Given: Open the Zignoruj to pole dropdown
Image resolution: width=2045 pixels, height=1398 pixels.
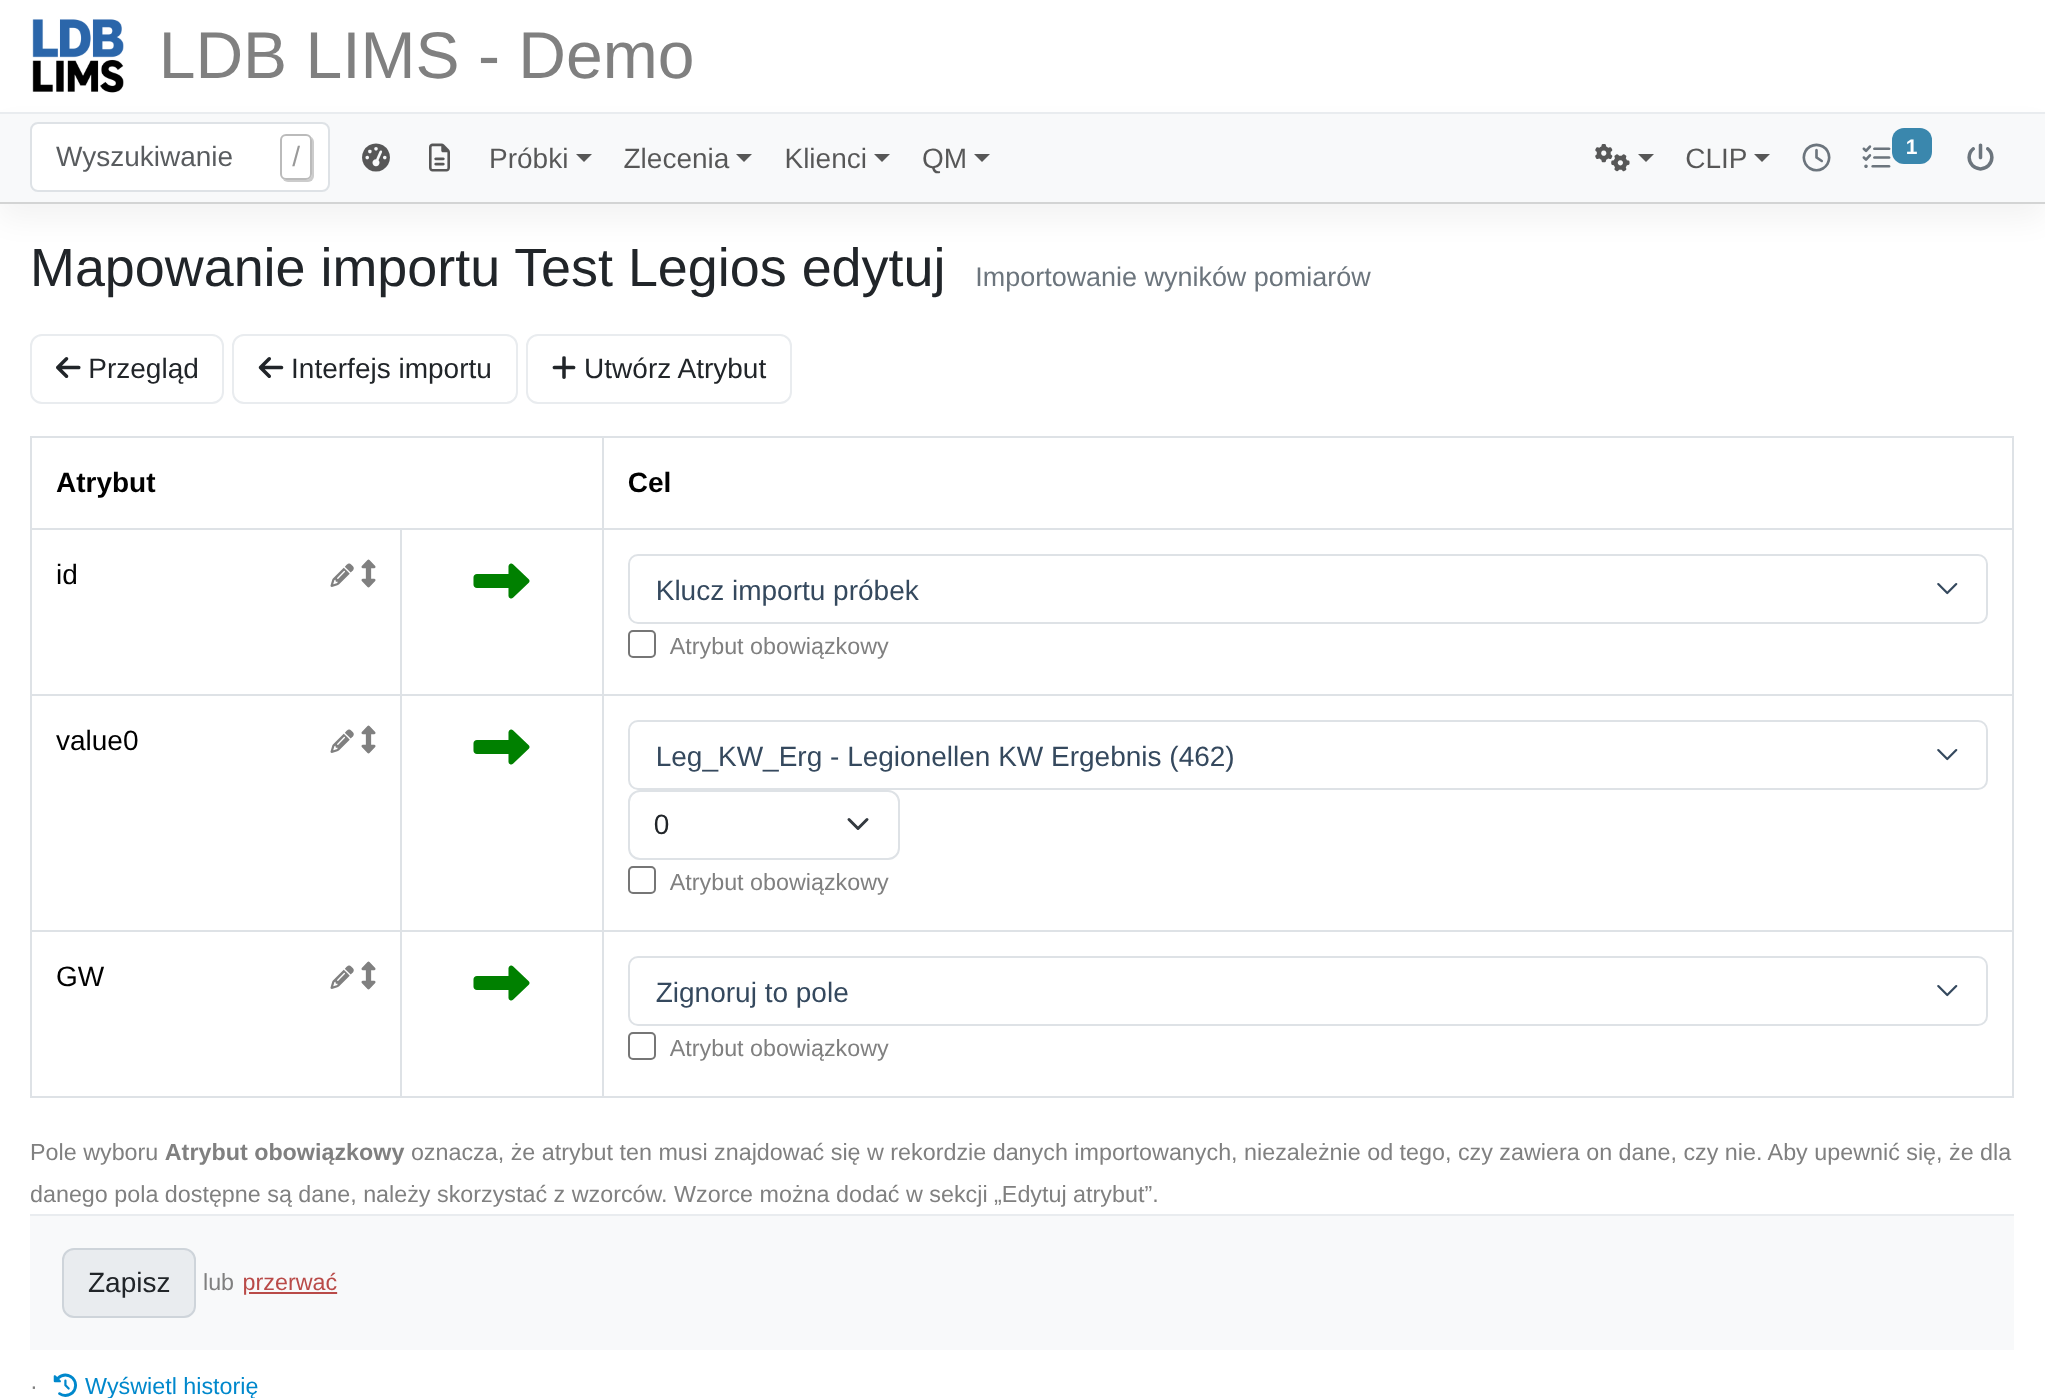Looking at the screenshot, I should pos(1307,991).
